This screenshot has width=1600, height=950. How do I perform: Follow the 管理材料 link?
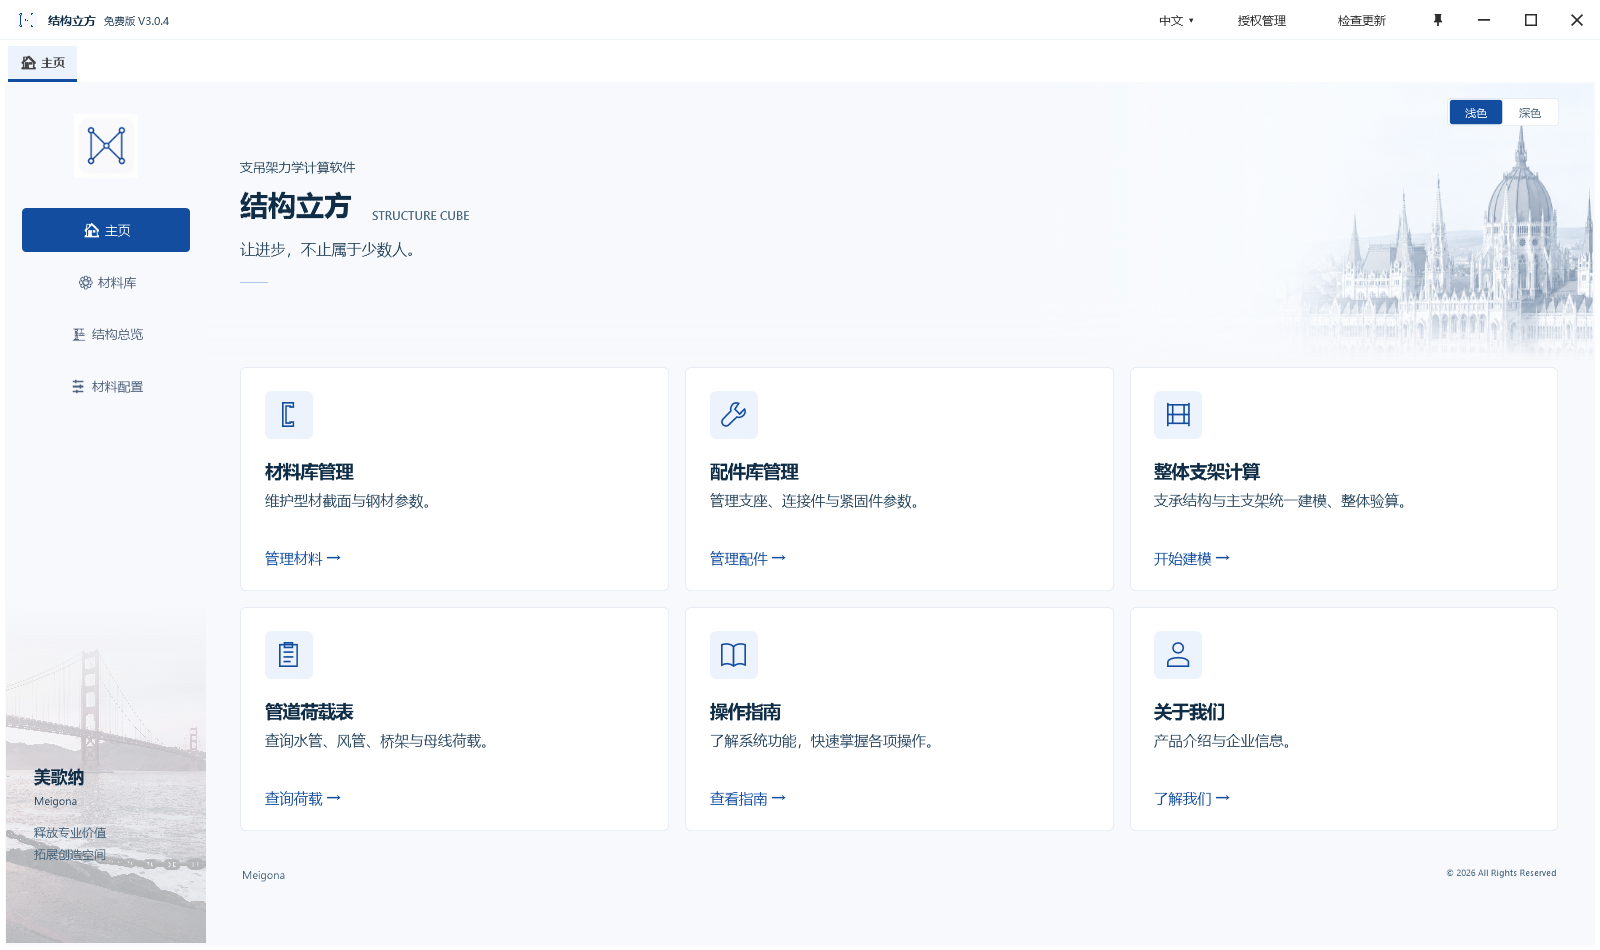303,559
